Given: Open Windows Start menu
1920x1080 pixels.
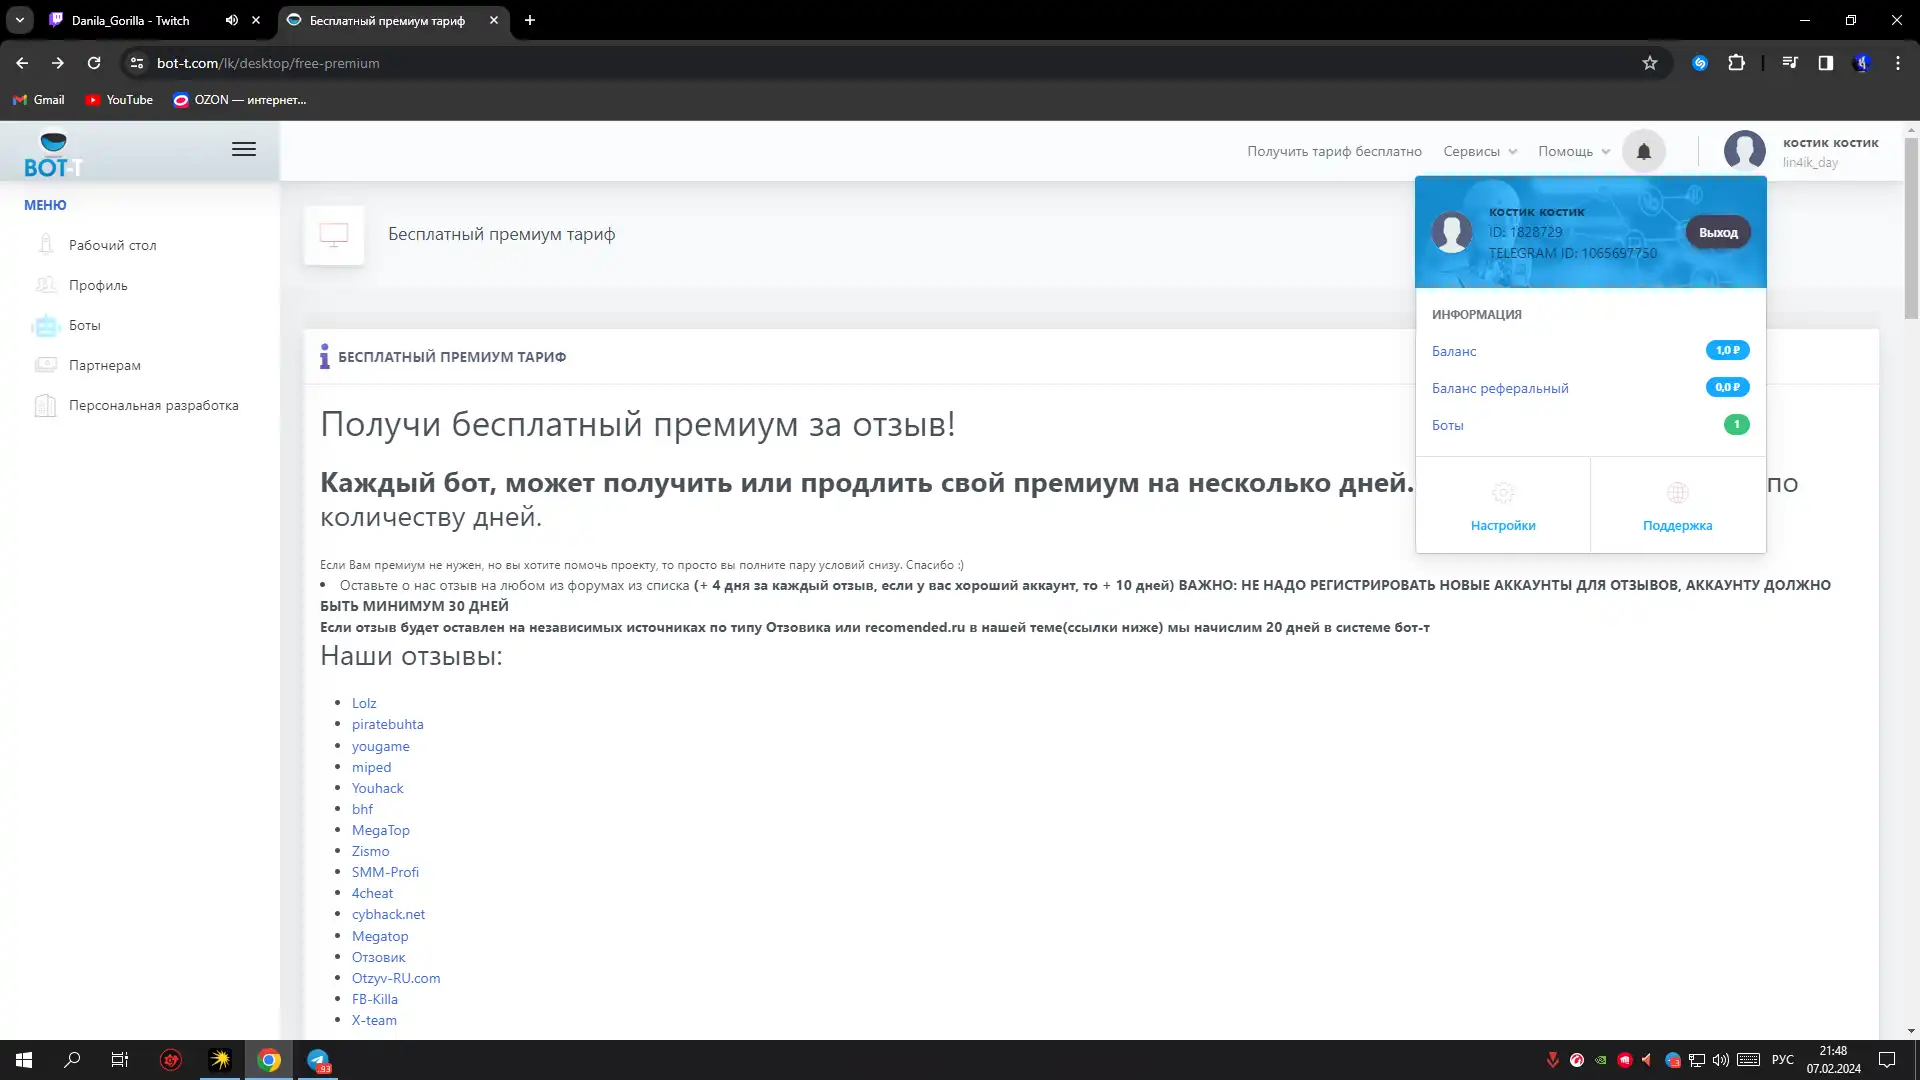Looking at the screenshot, I should coord(24,1060).
